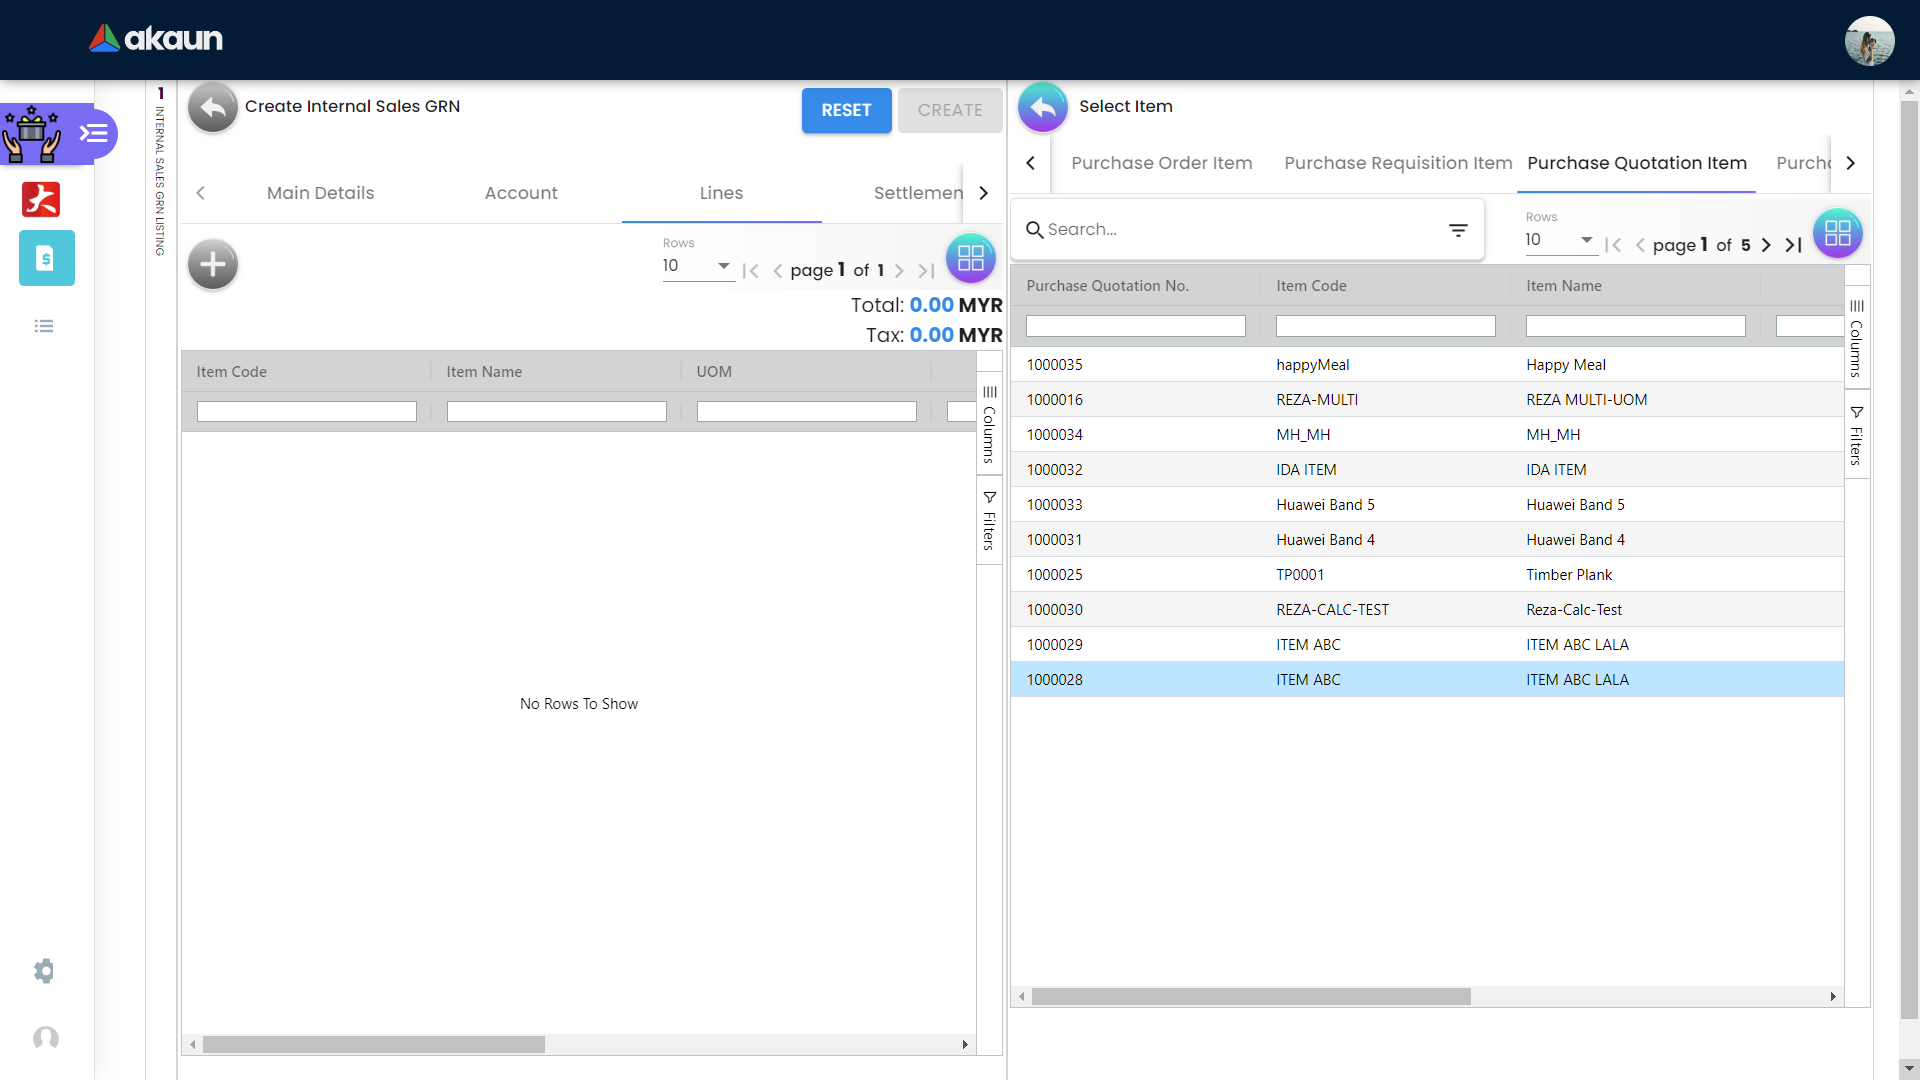Switch to Main Details tab
Screen dimensions: 1920x1080
pyautogui.click(x=320, y=193)
